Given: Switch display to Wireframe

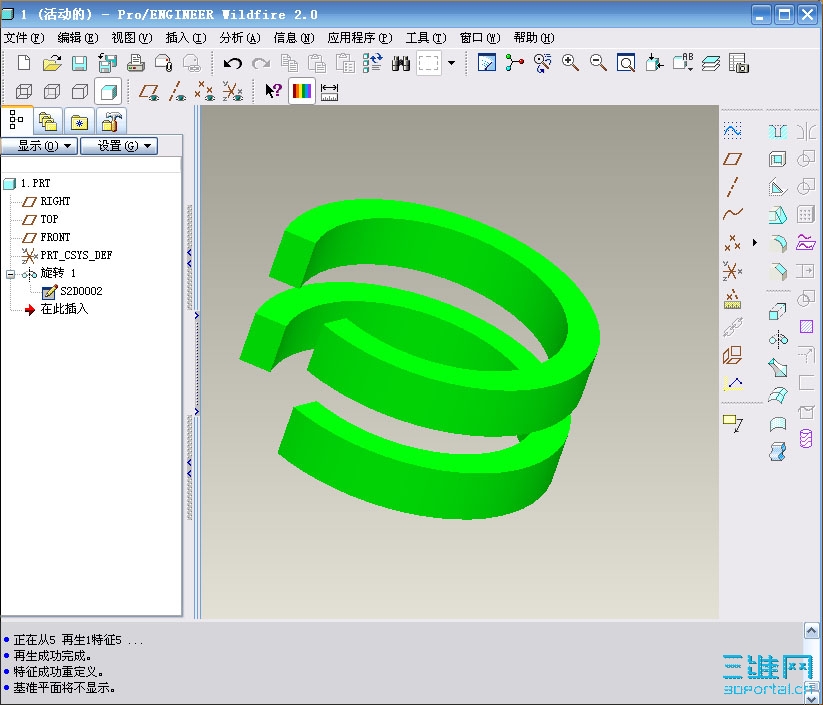Looking at the screenshot, I should coord(24,92).
